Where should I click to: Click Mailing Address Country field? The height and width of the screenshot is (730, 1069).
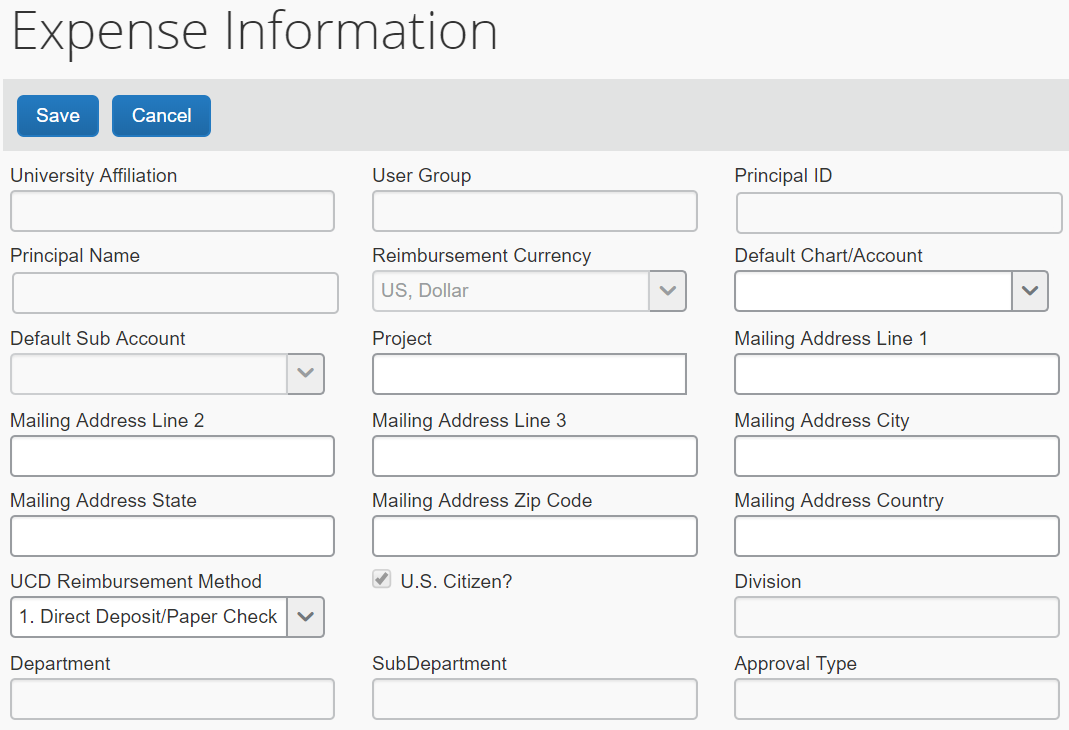pyautogui.click(x=897, y=536)
